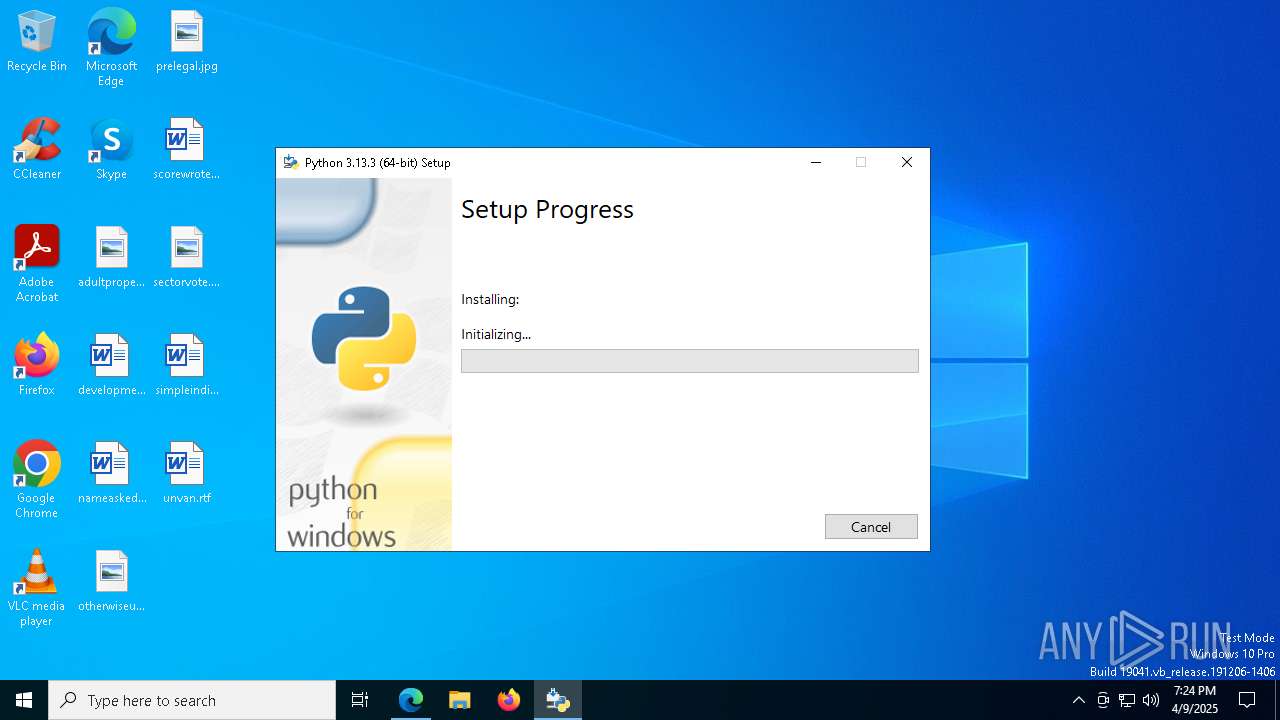Select the simpleindi Word document
Screen dimensions: 1280x720
click(x=187, y=366)
